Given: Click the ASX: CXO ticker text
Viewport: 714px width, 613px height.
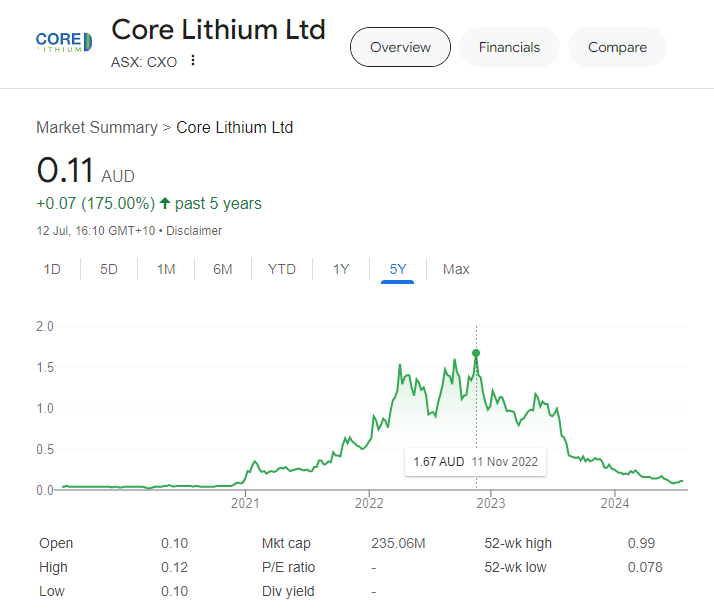Looking at the screenshot, I should tap(144, 62).
